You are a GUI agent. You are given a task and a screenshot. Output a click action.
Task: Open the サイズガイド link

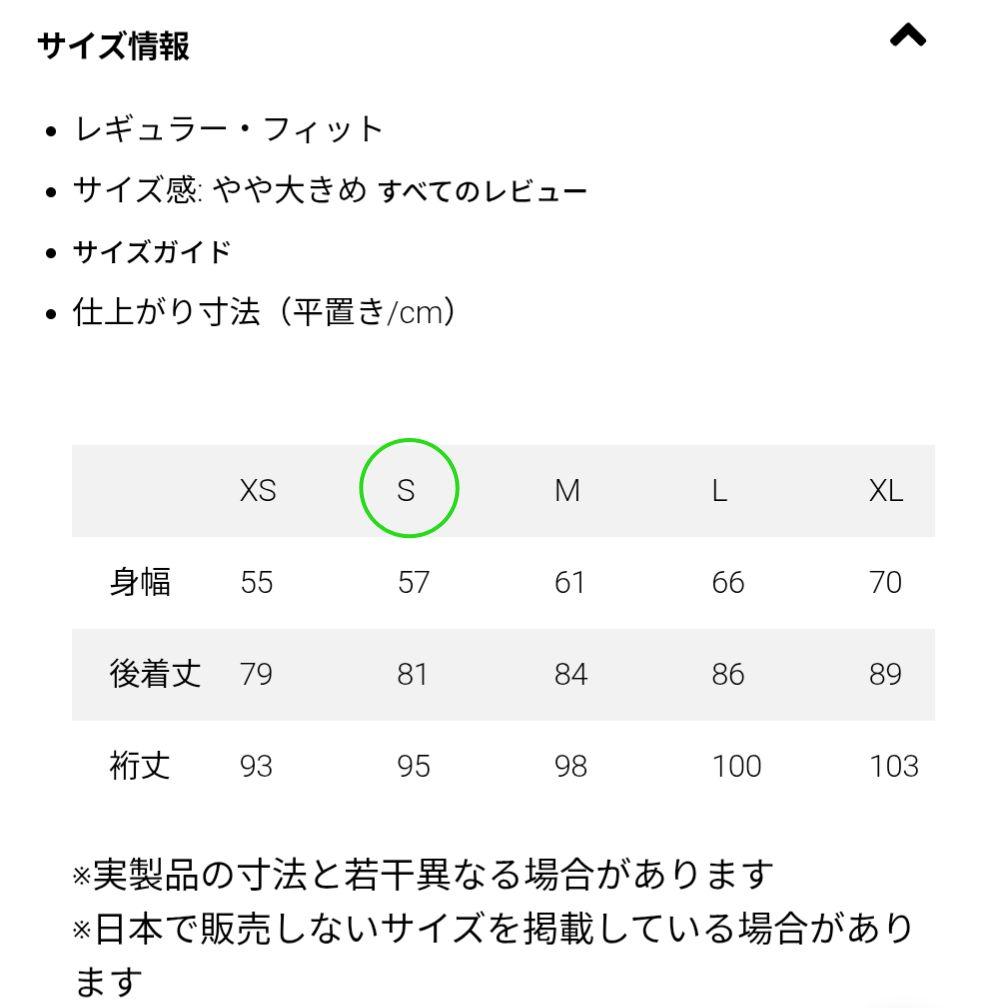151,252
